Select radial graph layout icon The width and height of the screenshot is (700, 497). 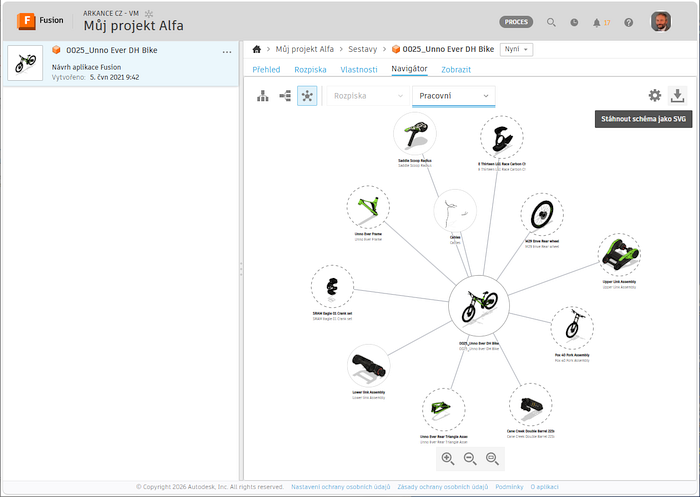pyautogui.click(x=307, y=96)
